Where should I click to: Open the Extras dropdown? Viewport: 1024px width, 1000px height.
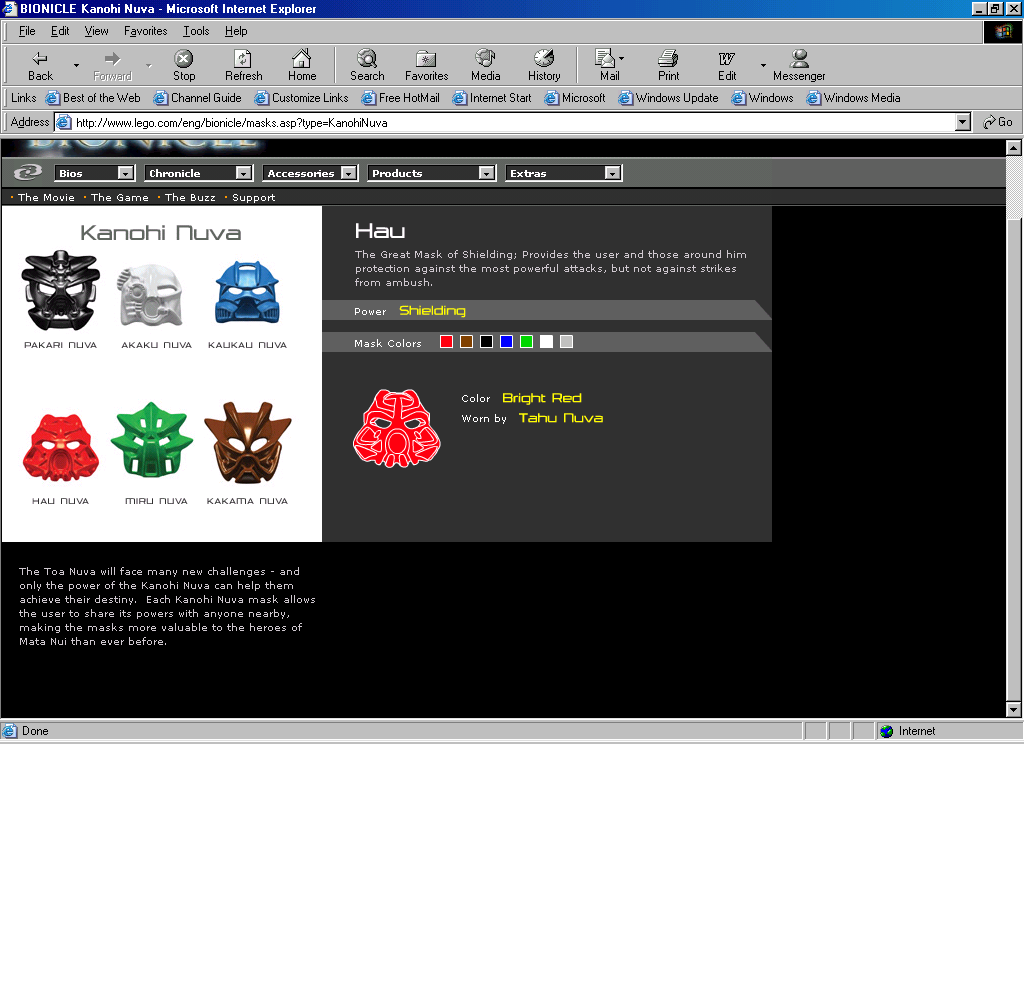(x=564, y=173)
